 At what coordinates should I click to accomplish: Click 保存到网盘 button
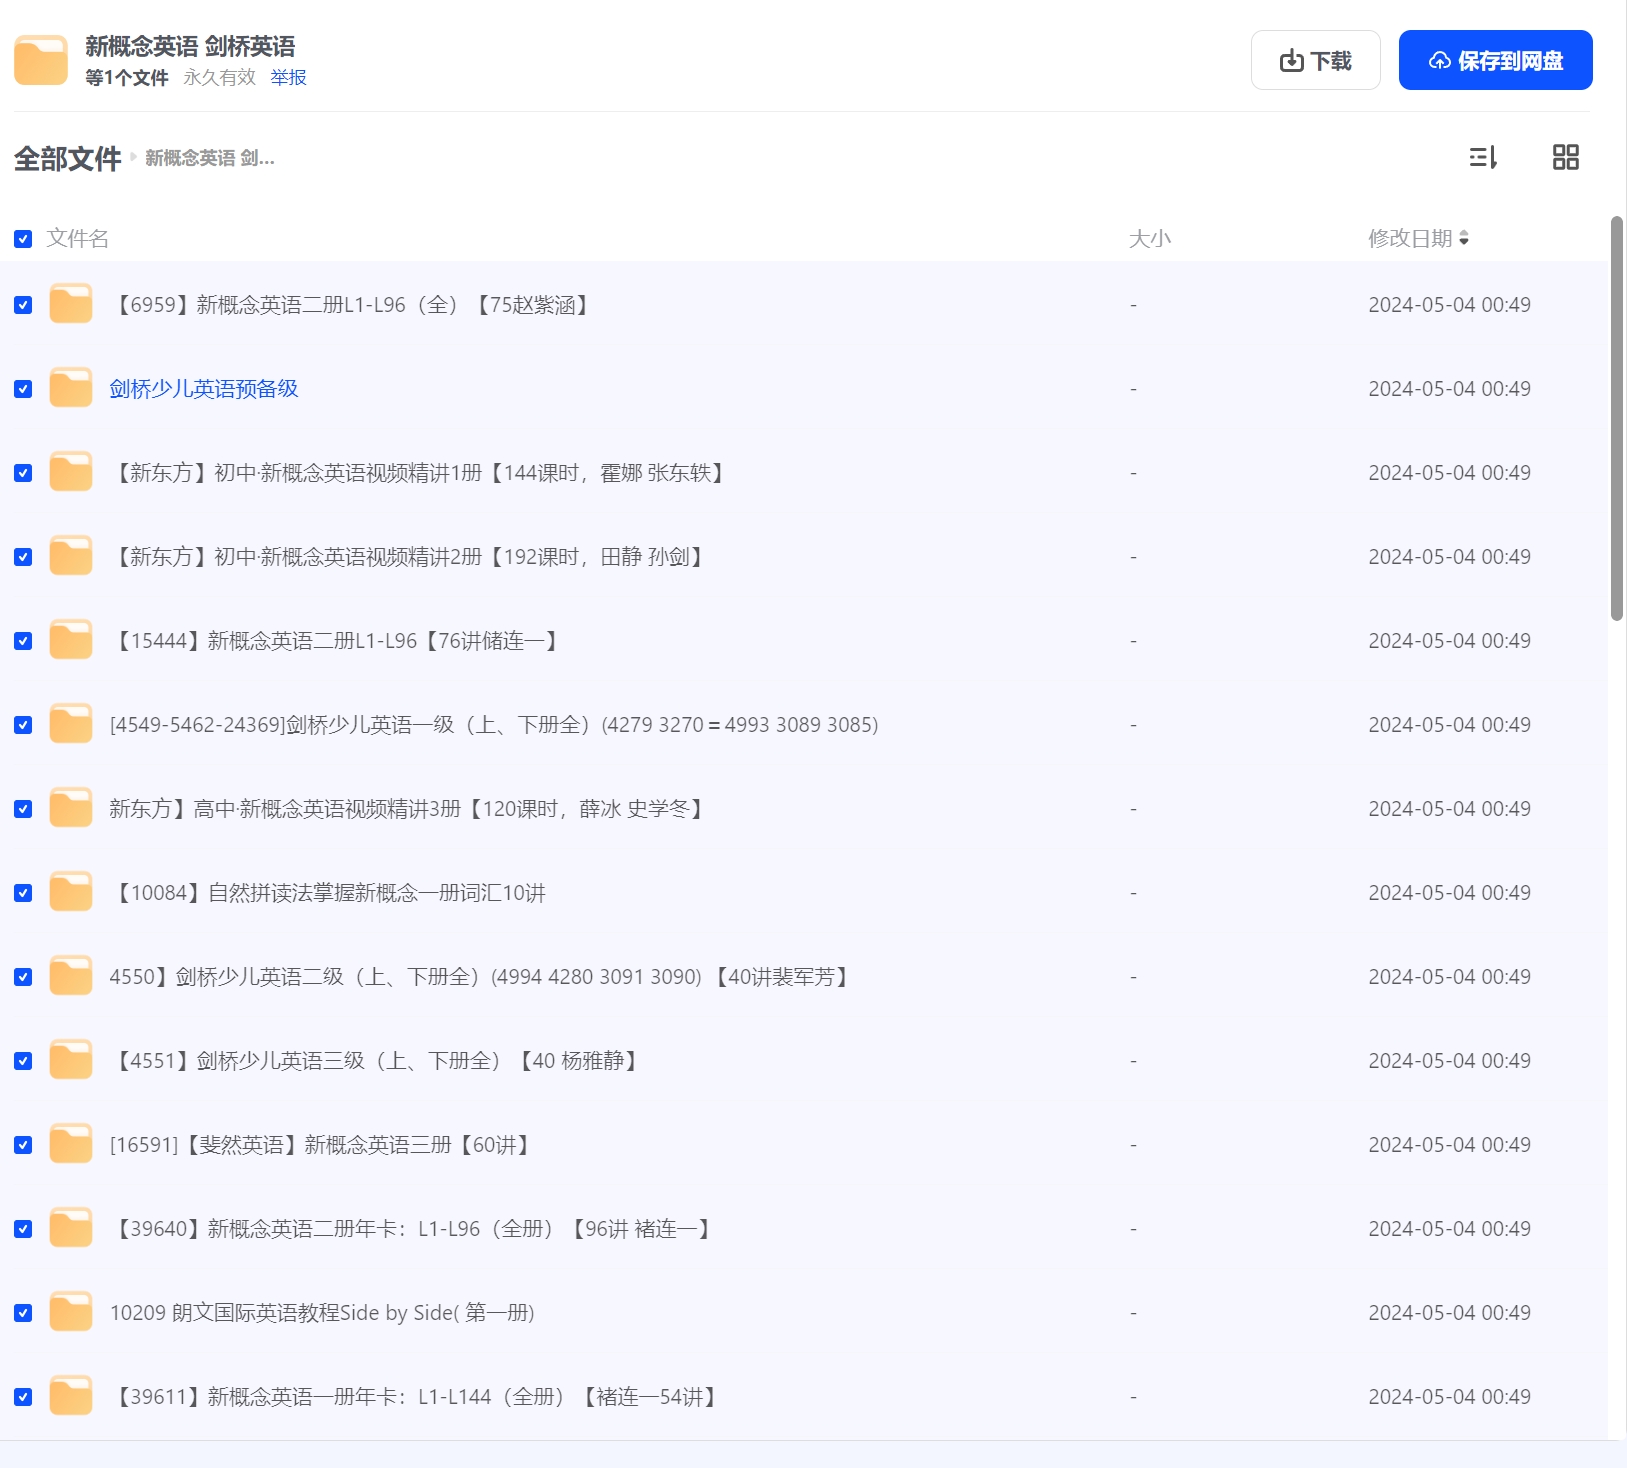pos(1495,61)
